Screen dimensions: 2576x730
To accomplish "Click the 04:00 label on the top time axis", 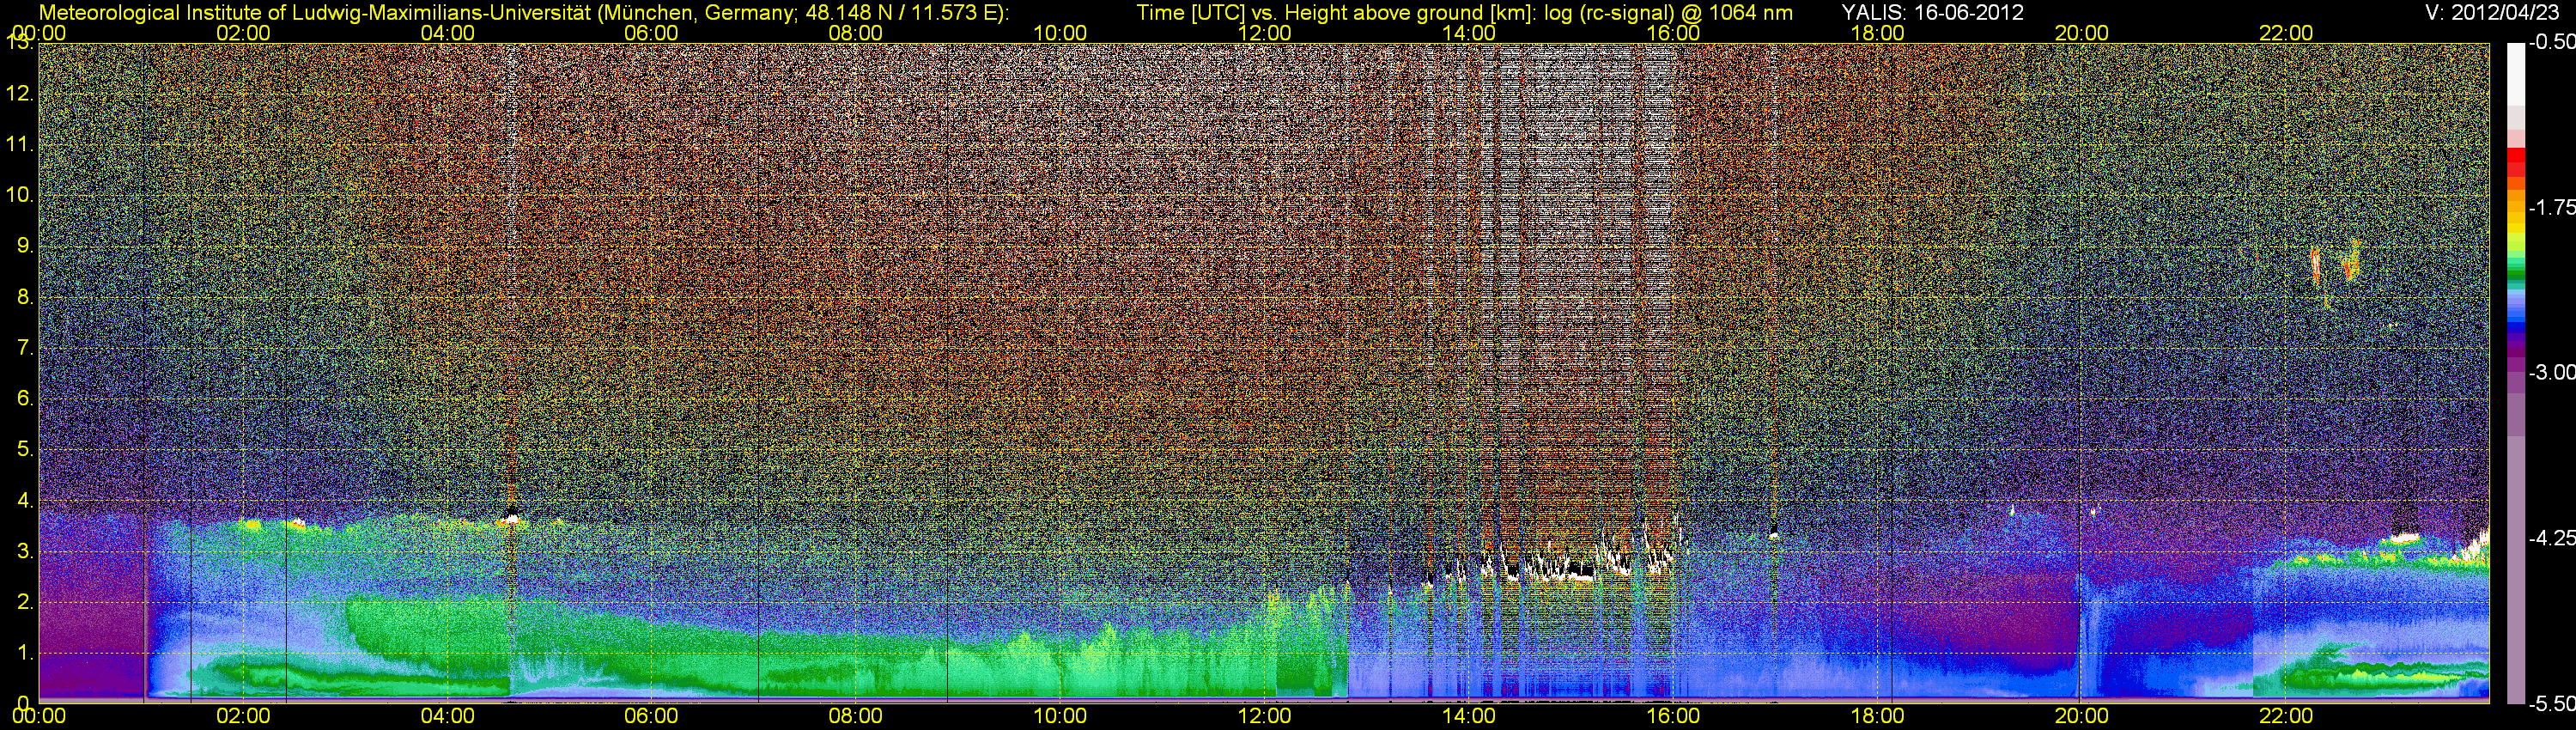I will [x=447, y=33].
